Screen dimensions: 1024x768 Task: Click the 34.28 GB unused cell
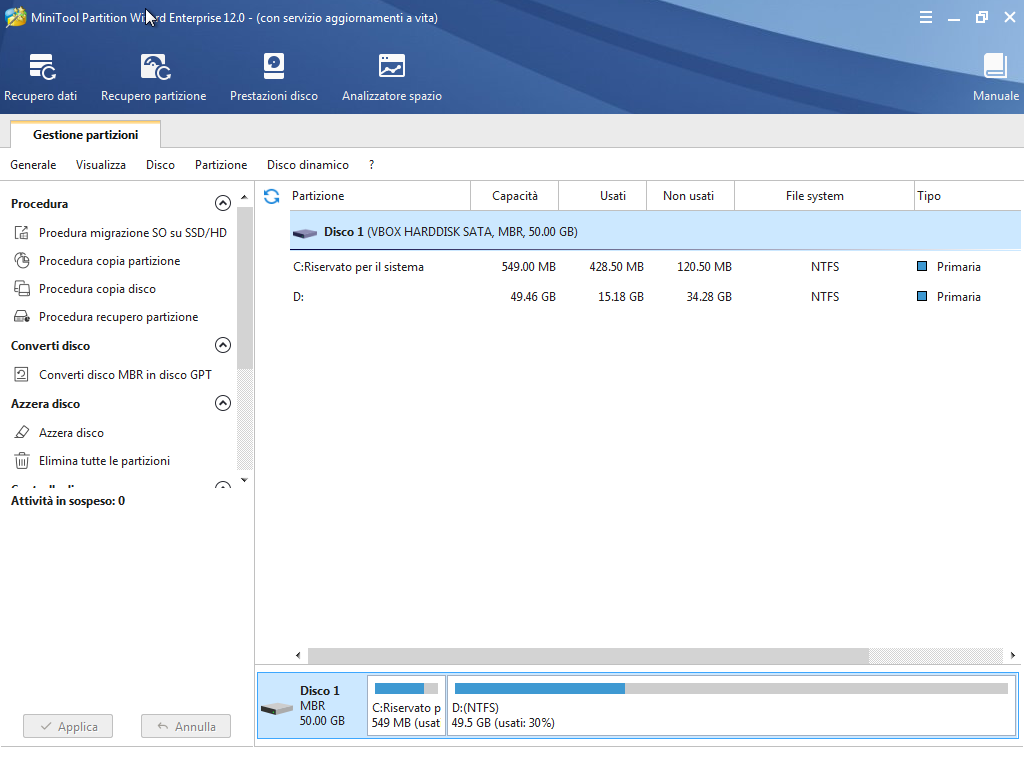pos(709,296)
